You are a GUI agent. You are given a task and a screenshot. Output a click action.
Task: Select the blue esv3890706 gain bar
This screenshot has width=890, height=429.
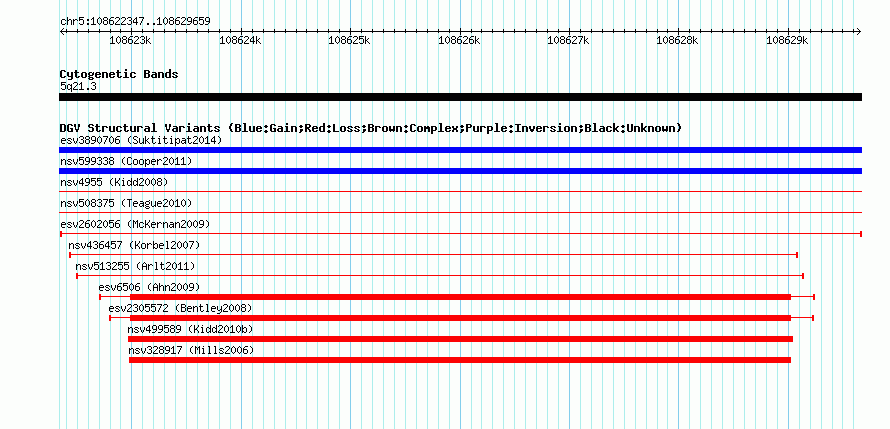[x=460, y=150]
